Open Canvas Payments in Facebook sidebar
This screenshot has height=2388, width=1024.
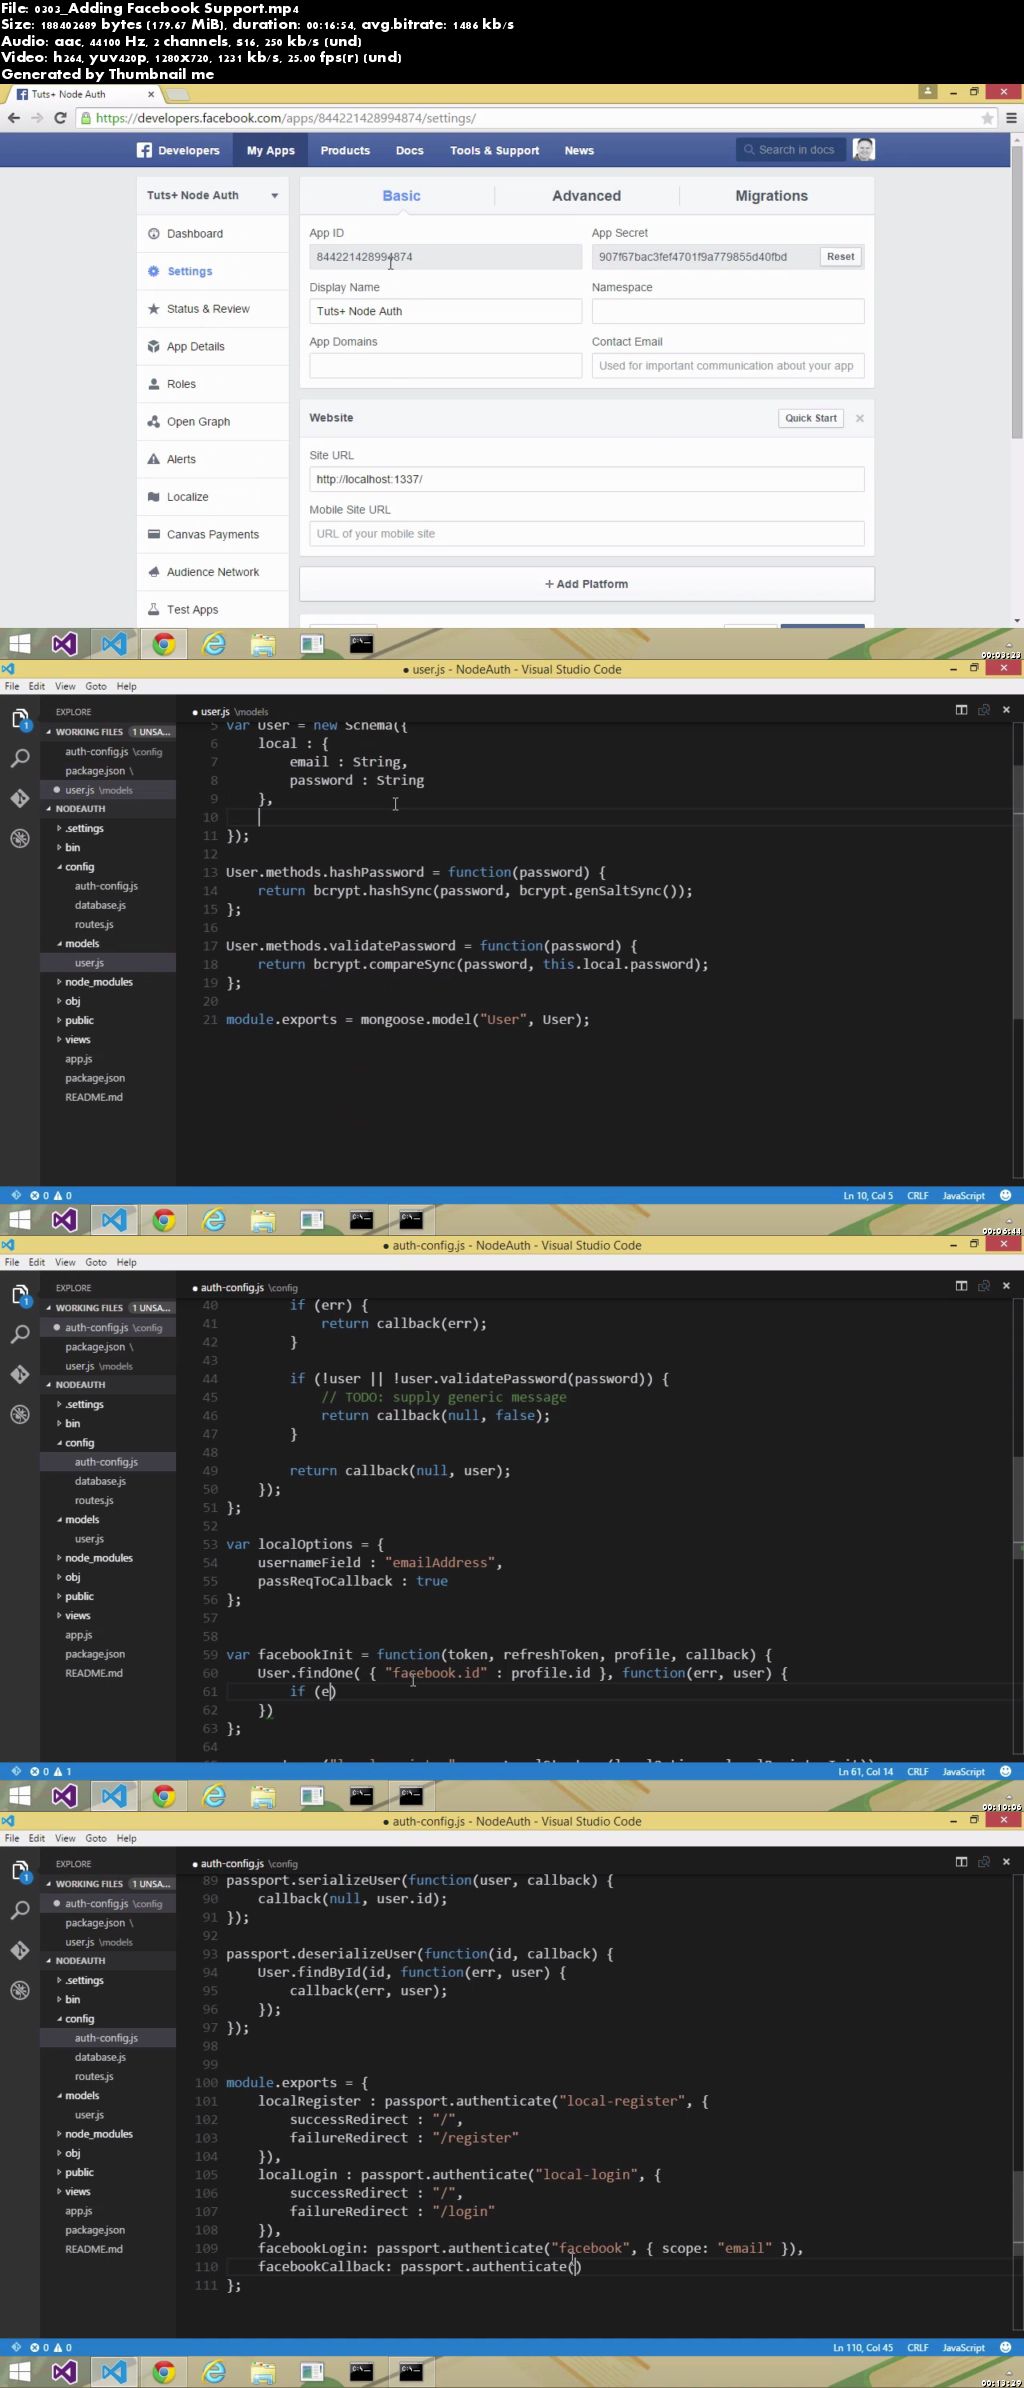click(x=212, y=534)
